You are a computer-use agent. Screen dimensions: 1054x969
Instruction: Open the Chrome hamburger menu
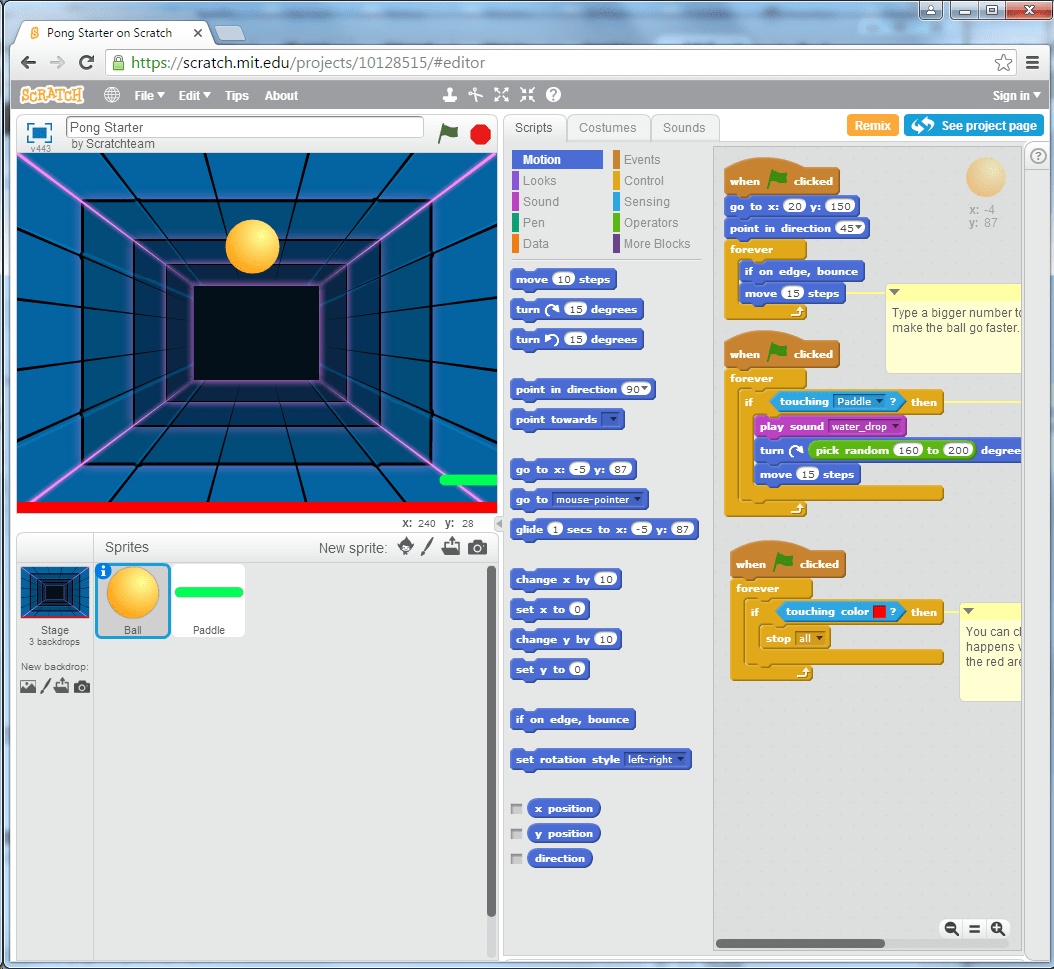pyautogui.click(x=1032, y=62)
